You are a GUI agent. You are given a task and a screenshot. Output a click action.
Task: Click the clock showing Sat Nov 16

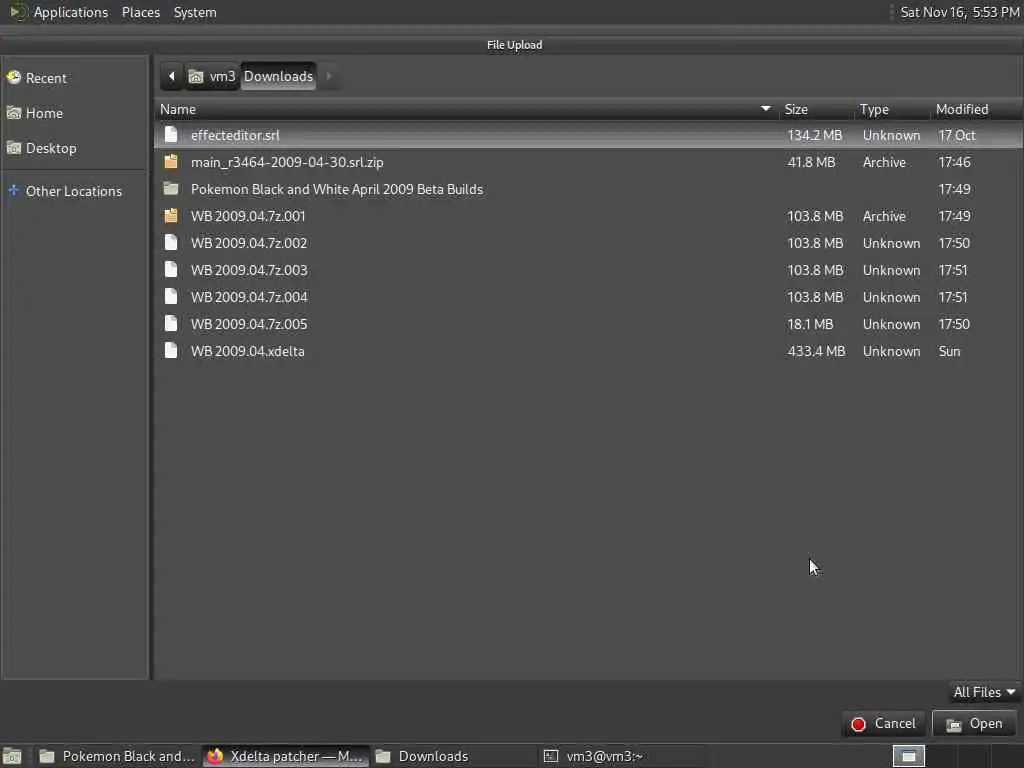click(959, 12)
